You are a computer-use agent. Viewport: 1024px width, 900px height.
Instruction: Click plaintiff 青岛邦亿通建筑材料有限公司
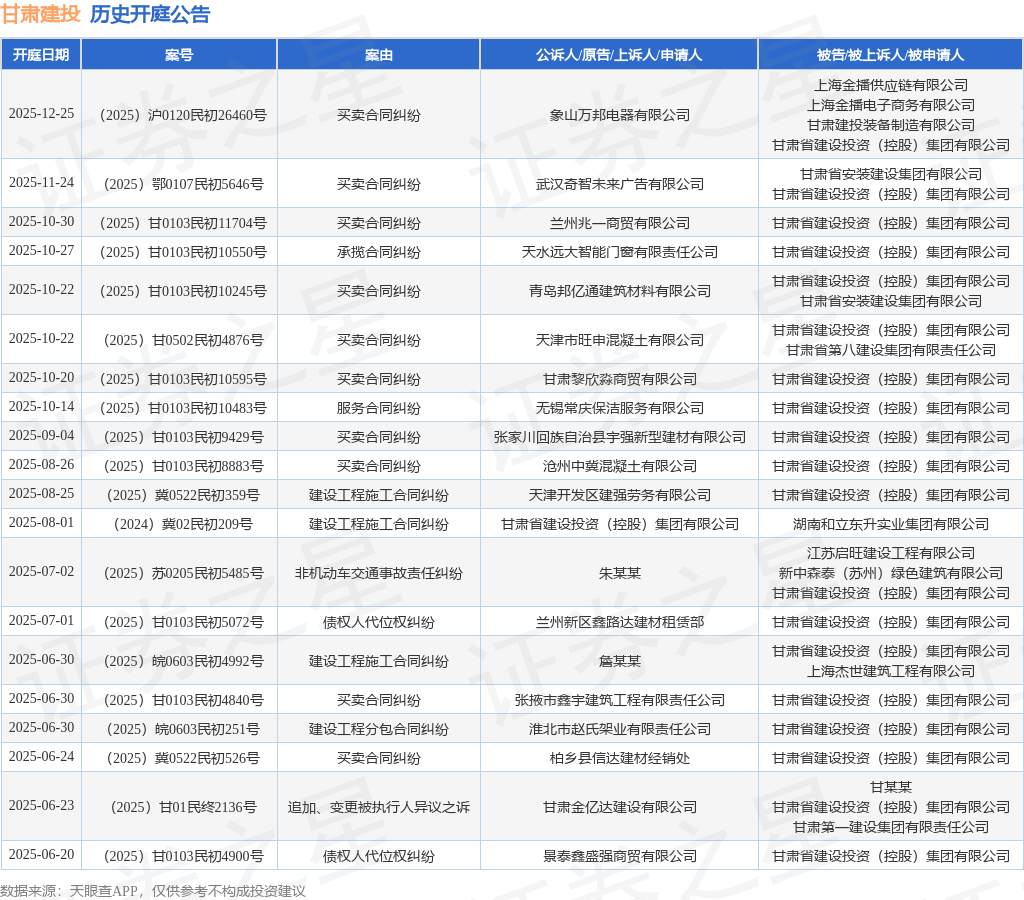tap(620, 291)
